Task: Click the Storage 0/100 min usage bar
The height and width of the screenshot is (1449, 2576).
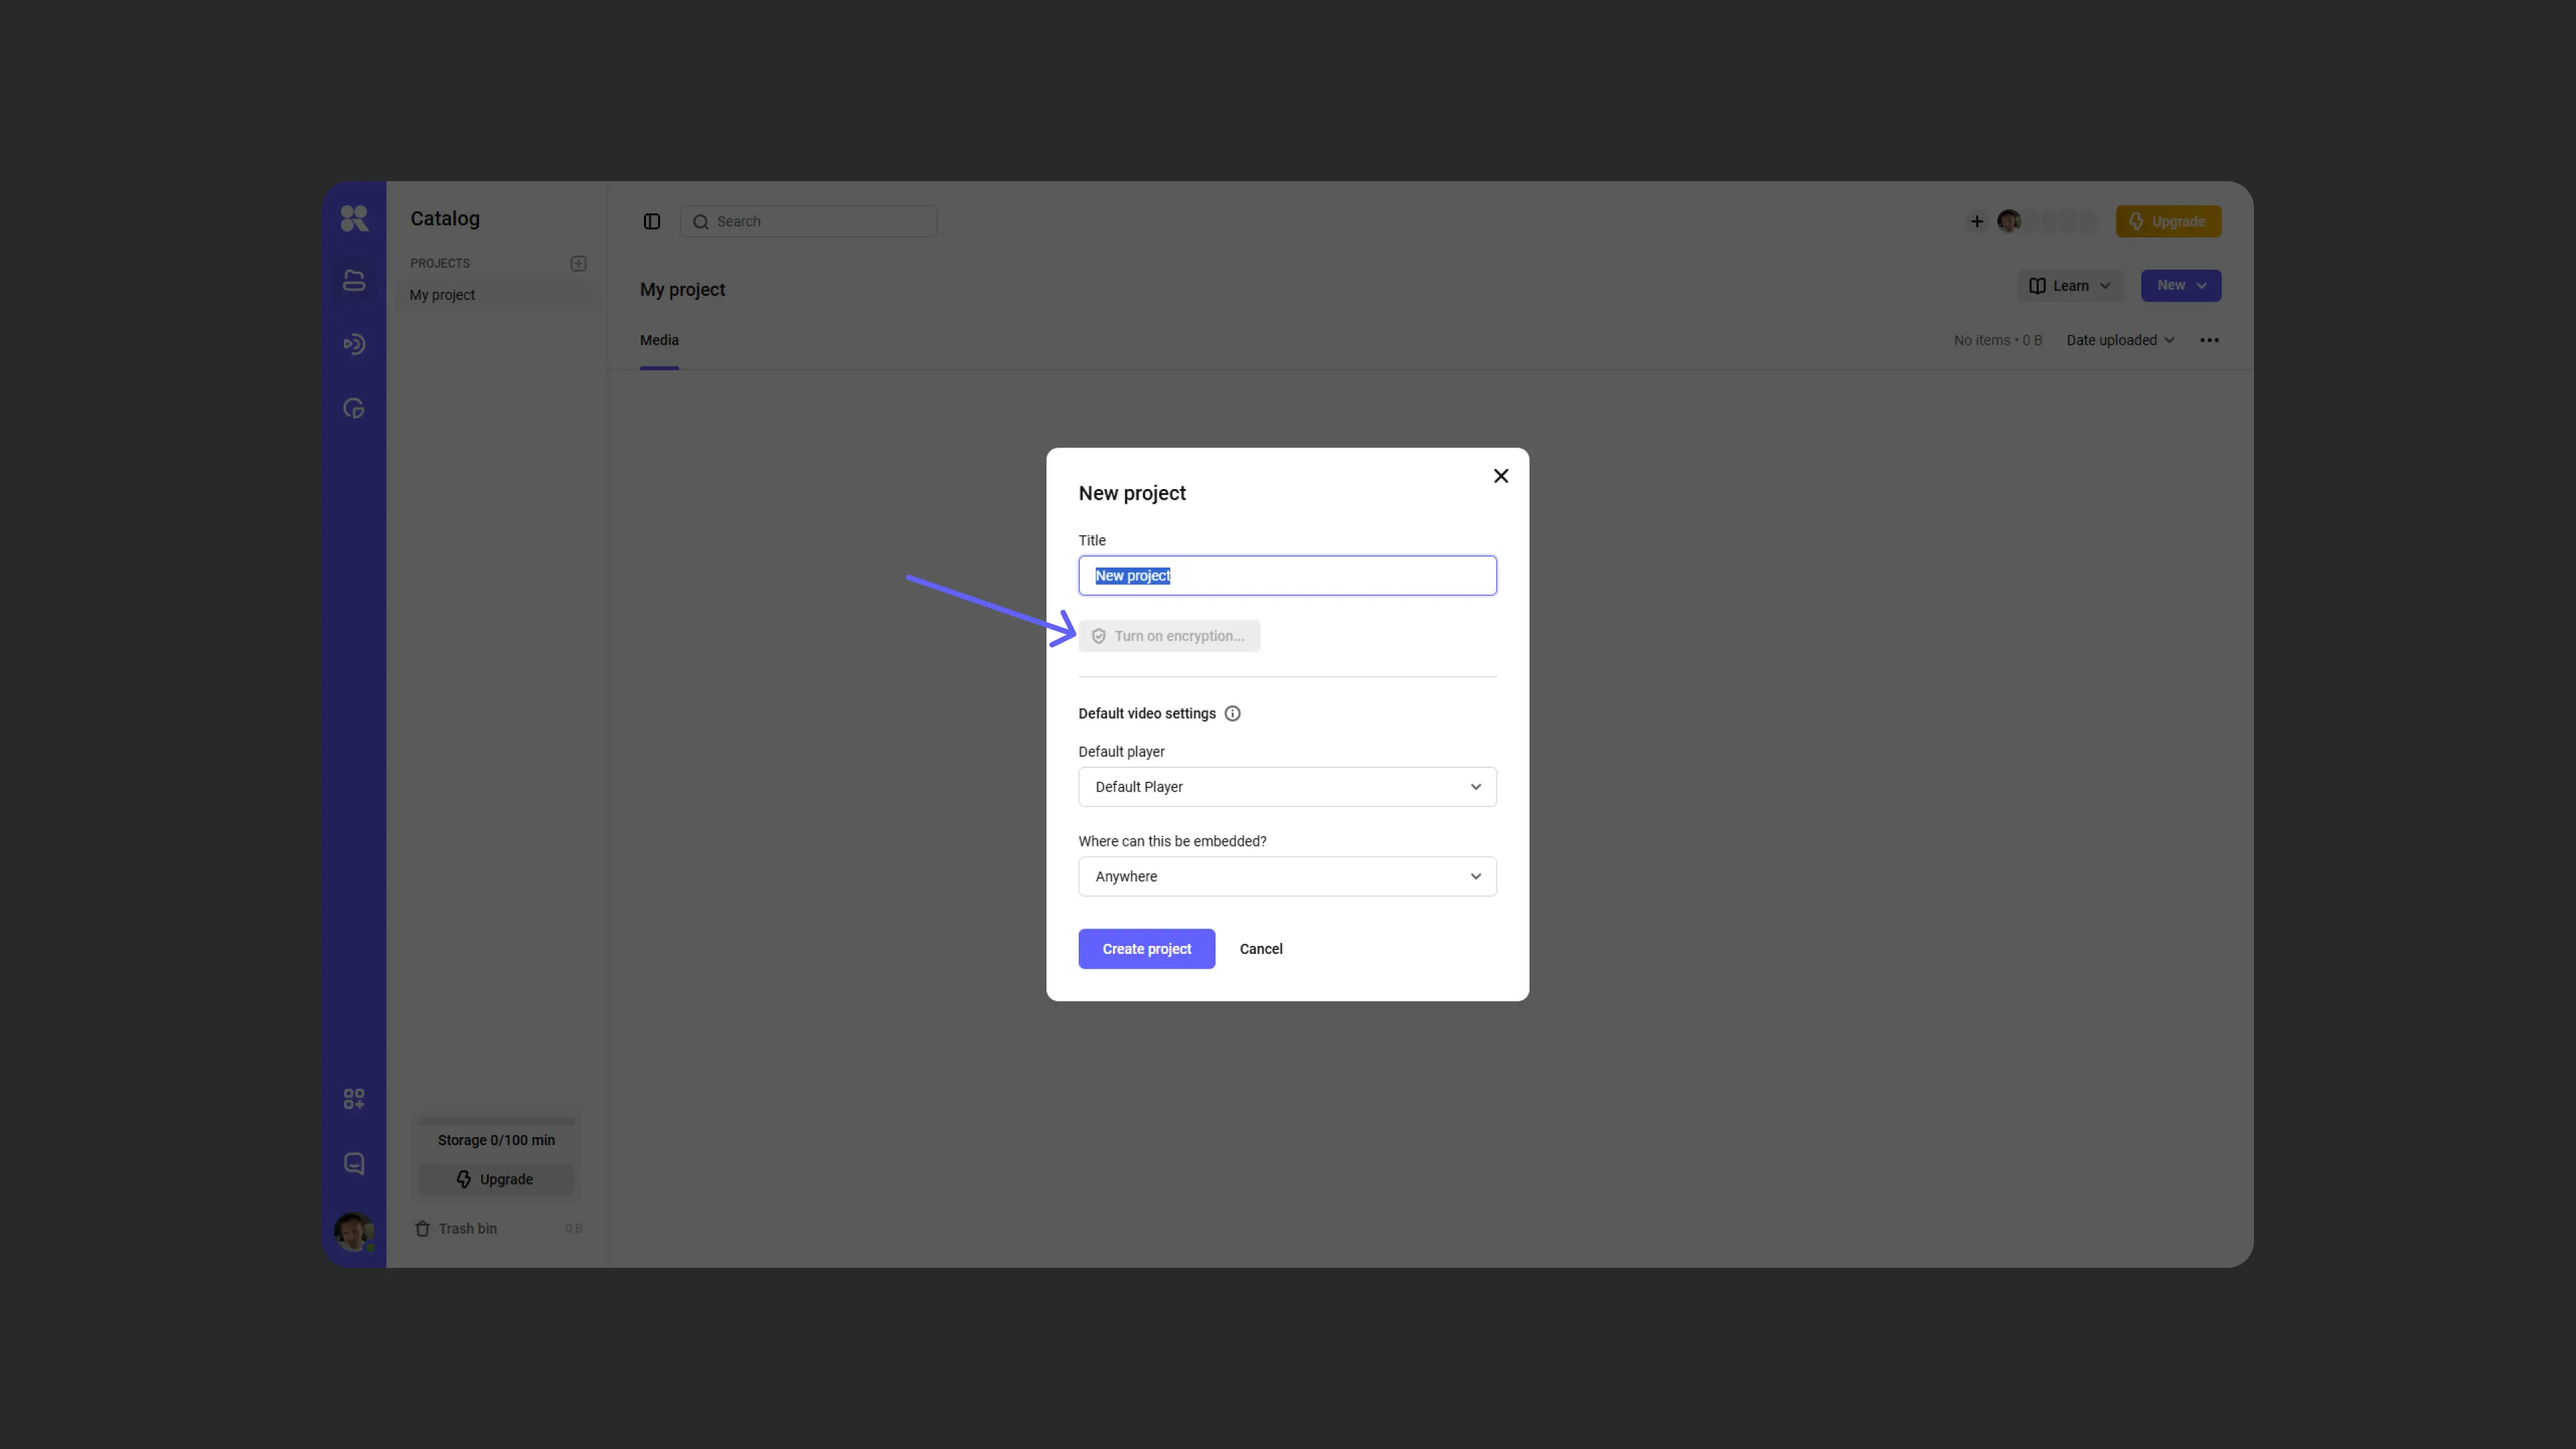Action: (x=496, y=1121)
